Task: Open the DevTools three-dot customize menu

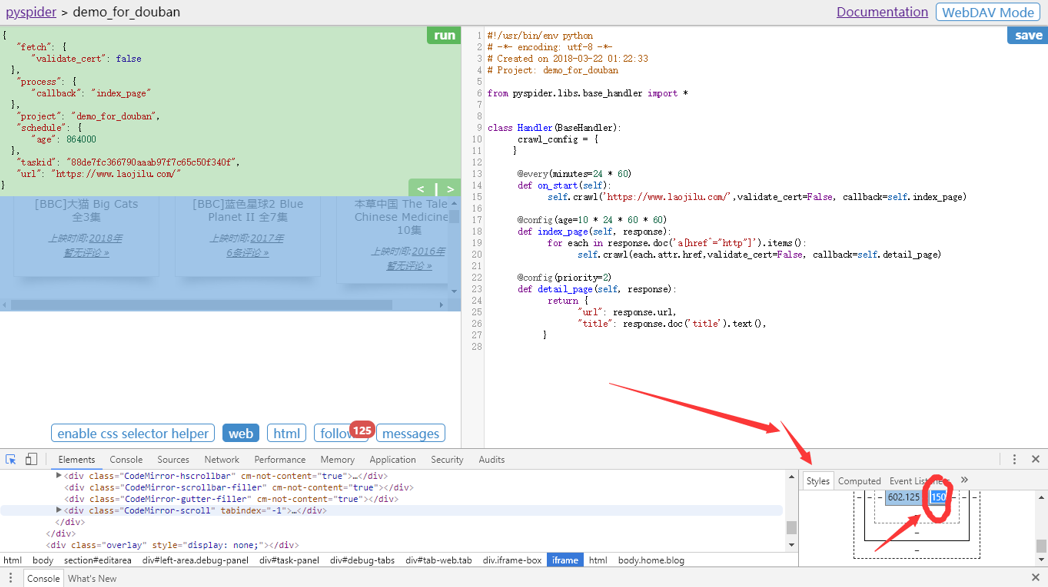Action: 1014,459
